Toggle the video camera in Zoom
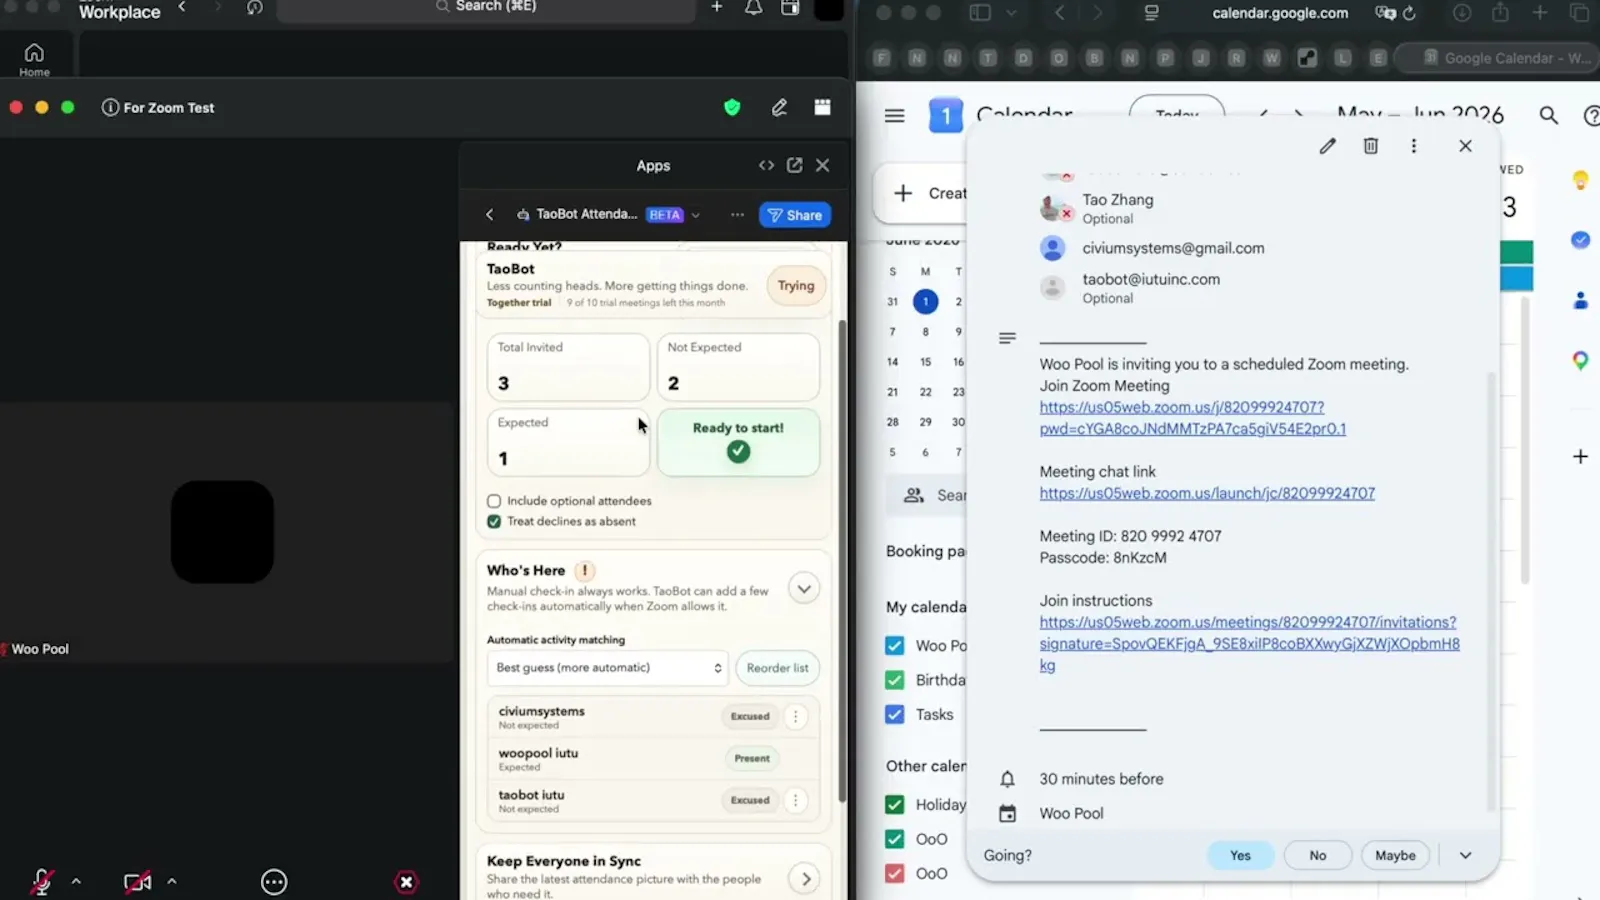 tap(137, 882)
